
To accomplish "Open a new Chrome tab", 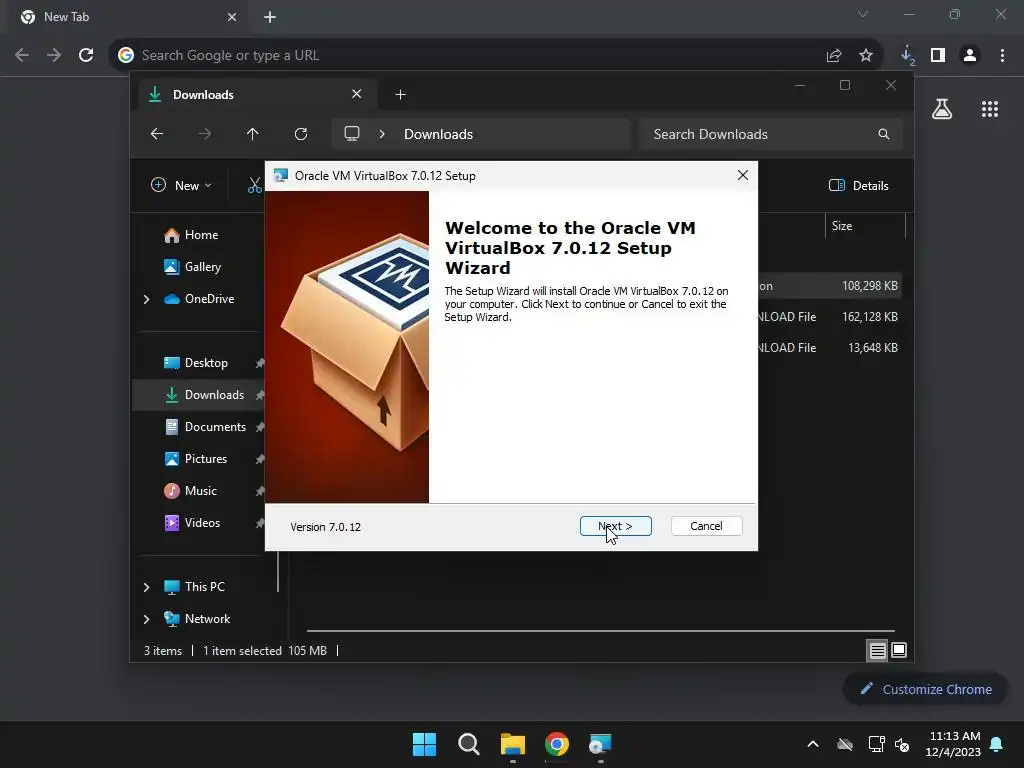I will tap(270, 17).
